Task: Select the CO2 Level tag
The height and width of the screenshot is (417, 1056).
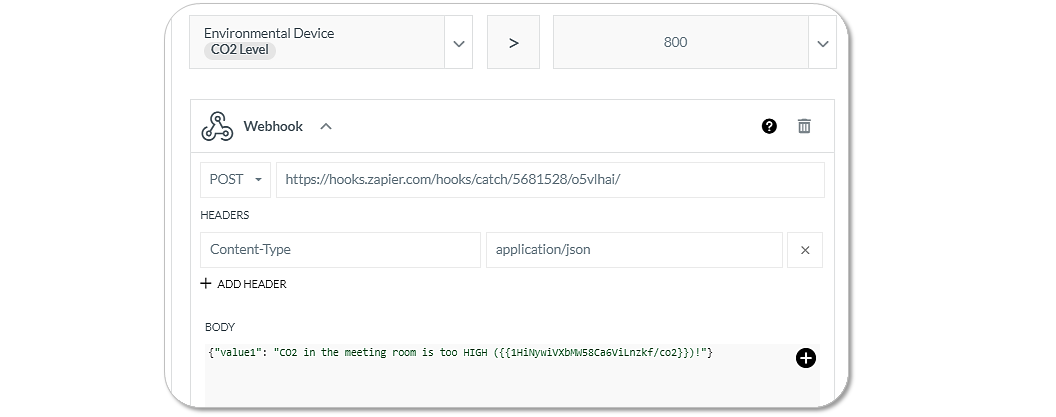Action: pyautogui.click(x=240, y=50)
